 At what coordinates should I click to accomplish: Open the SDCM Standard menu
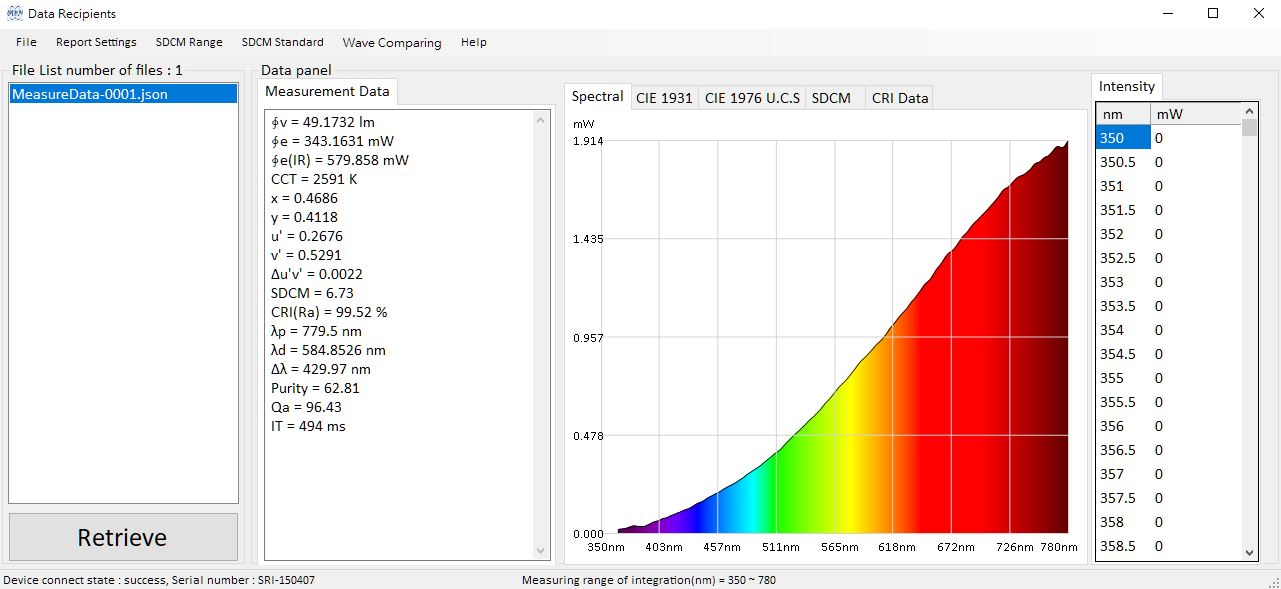click(x=282, y=42)
